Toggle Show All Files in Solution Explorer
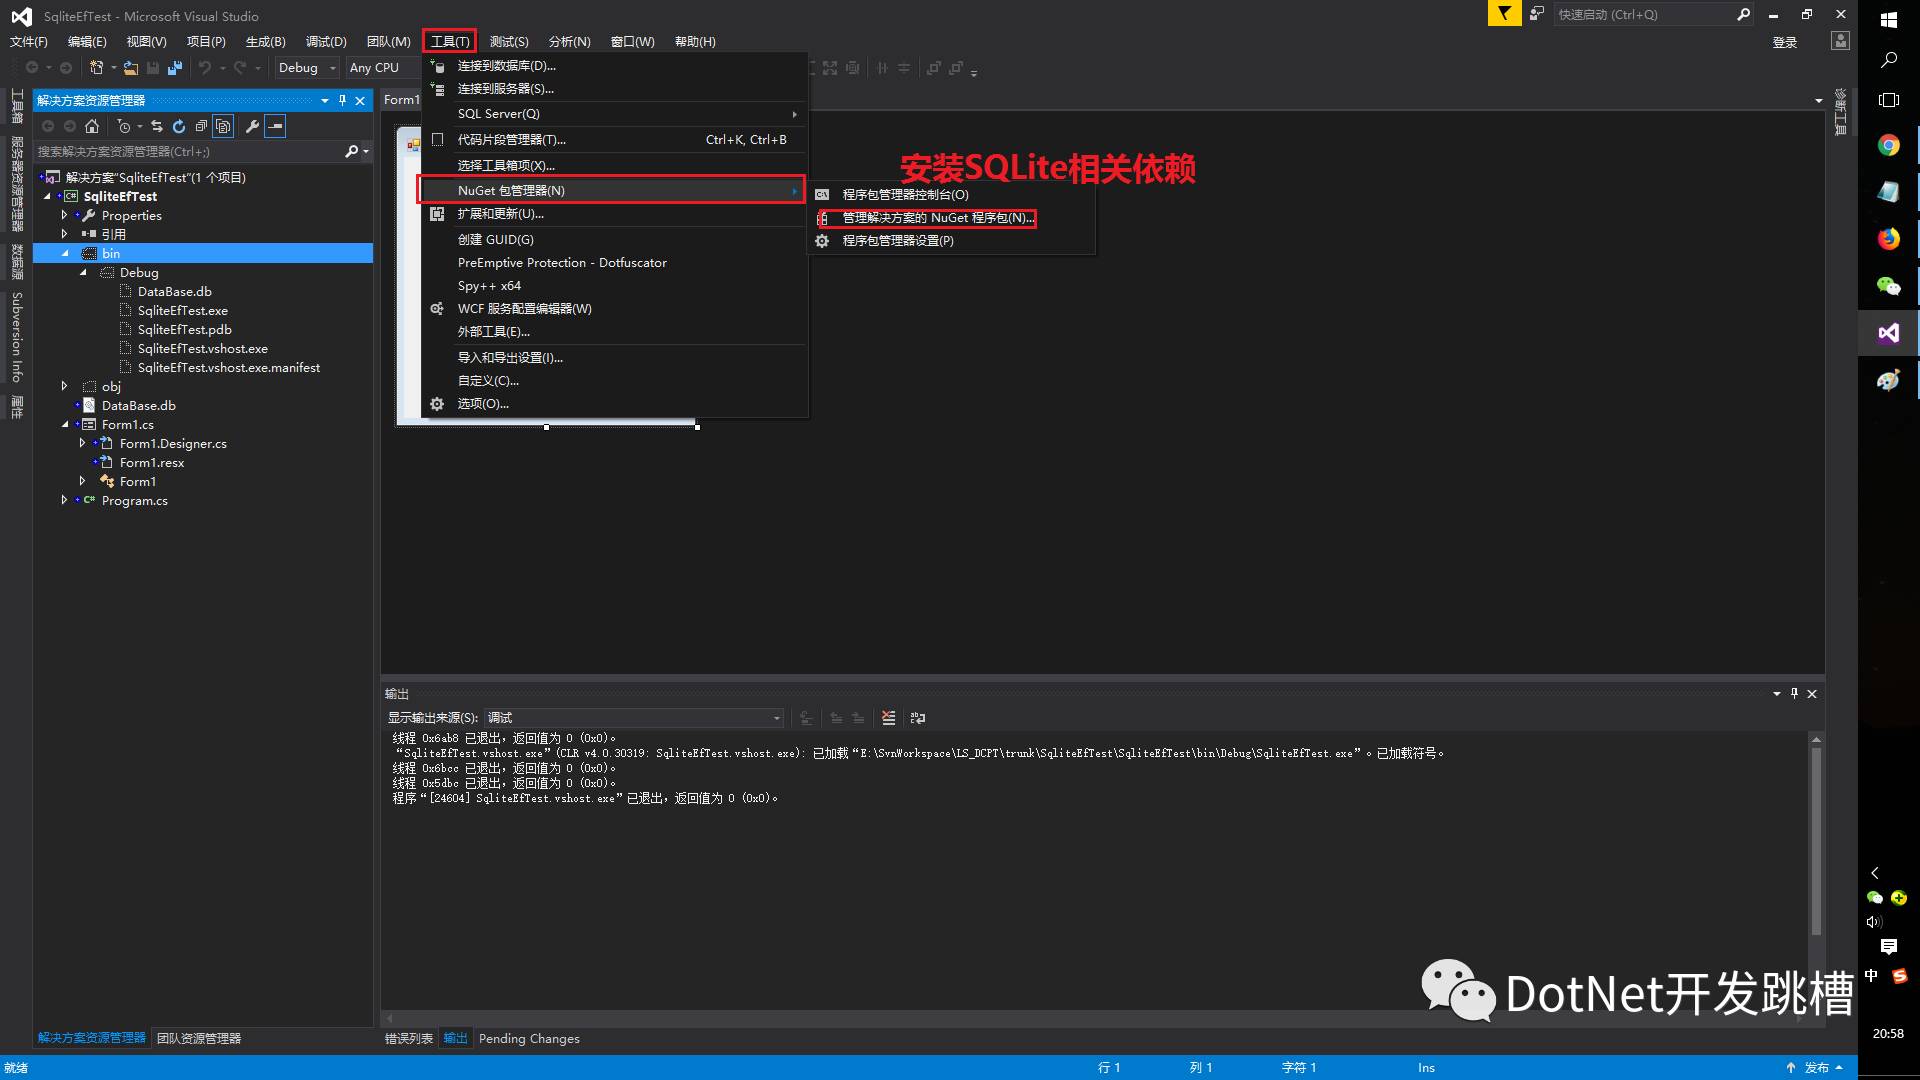Viewport: 1920px width, 1080px height. tap(223, 126)
